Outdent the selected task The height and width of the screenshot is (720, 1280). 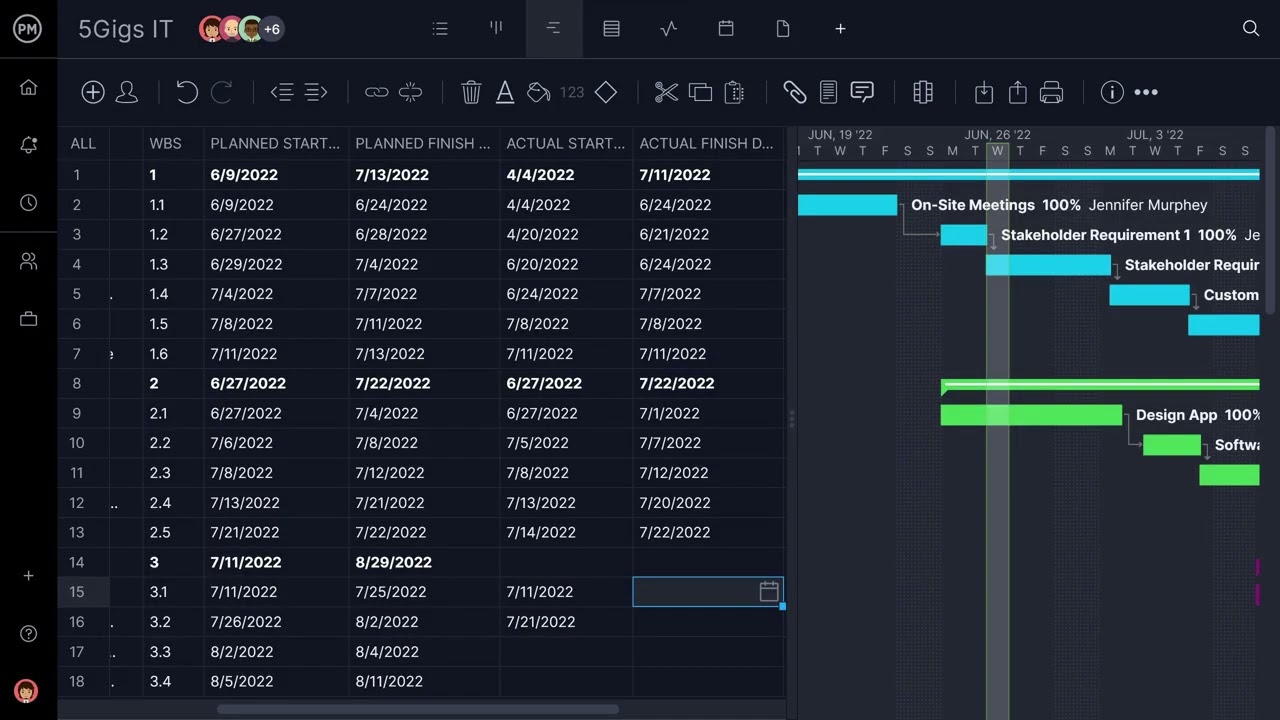coord(281,92)
